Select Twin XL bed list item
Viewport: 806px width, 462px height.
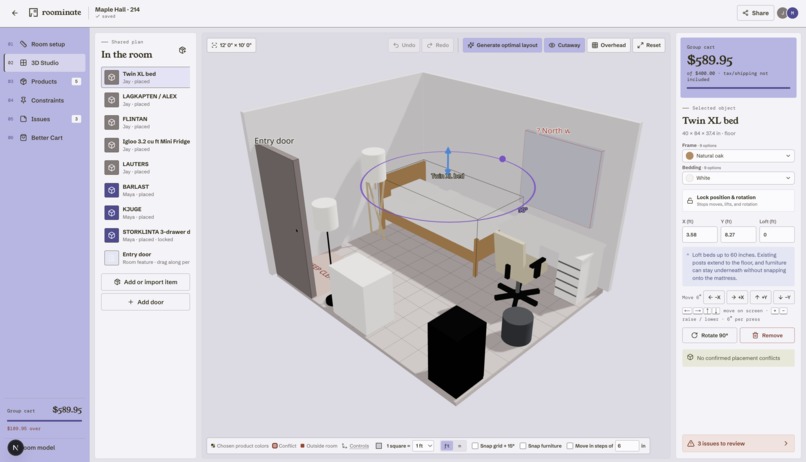(145, 77)
